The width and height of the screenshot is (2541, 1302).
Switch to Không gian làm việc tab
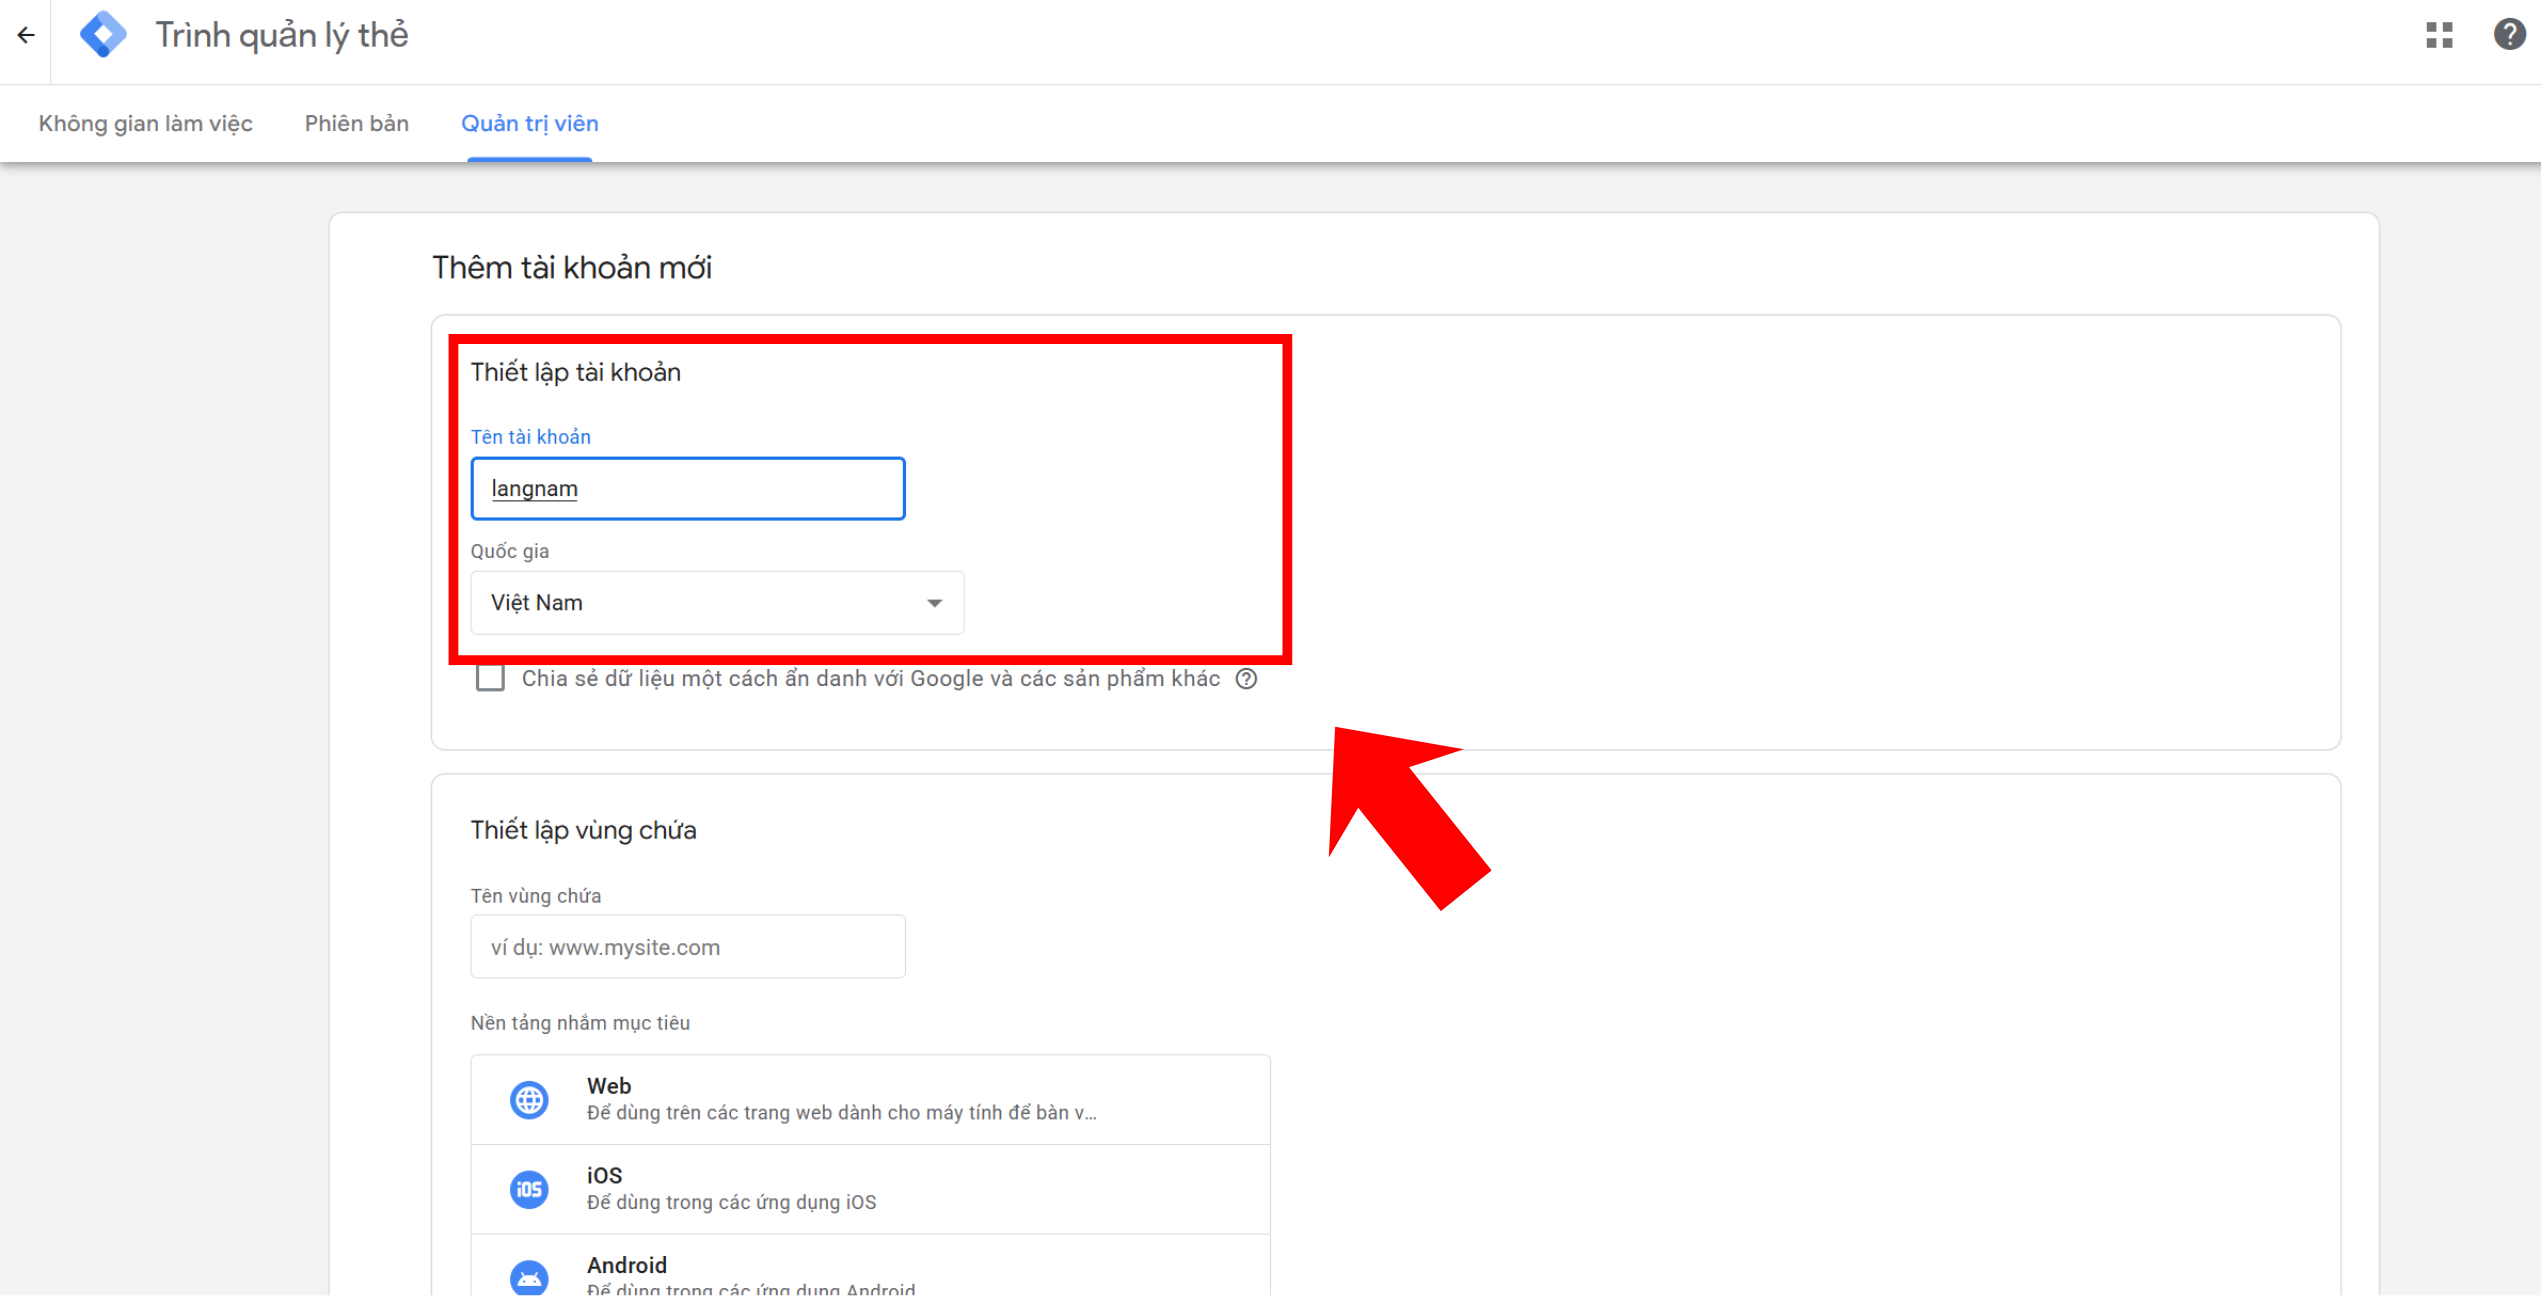(x=145, y=124)
